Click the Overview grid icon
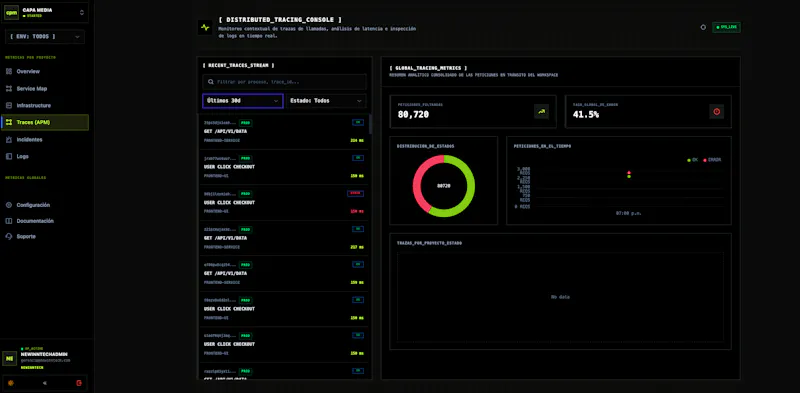Screen dimensions: 800x393 [x=9, y=71]
